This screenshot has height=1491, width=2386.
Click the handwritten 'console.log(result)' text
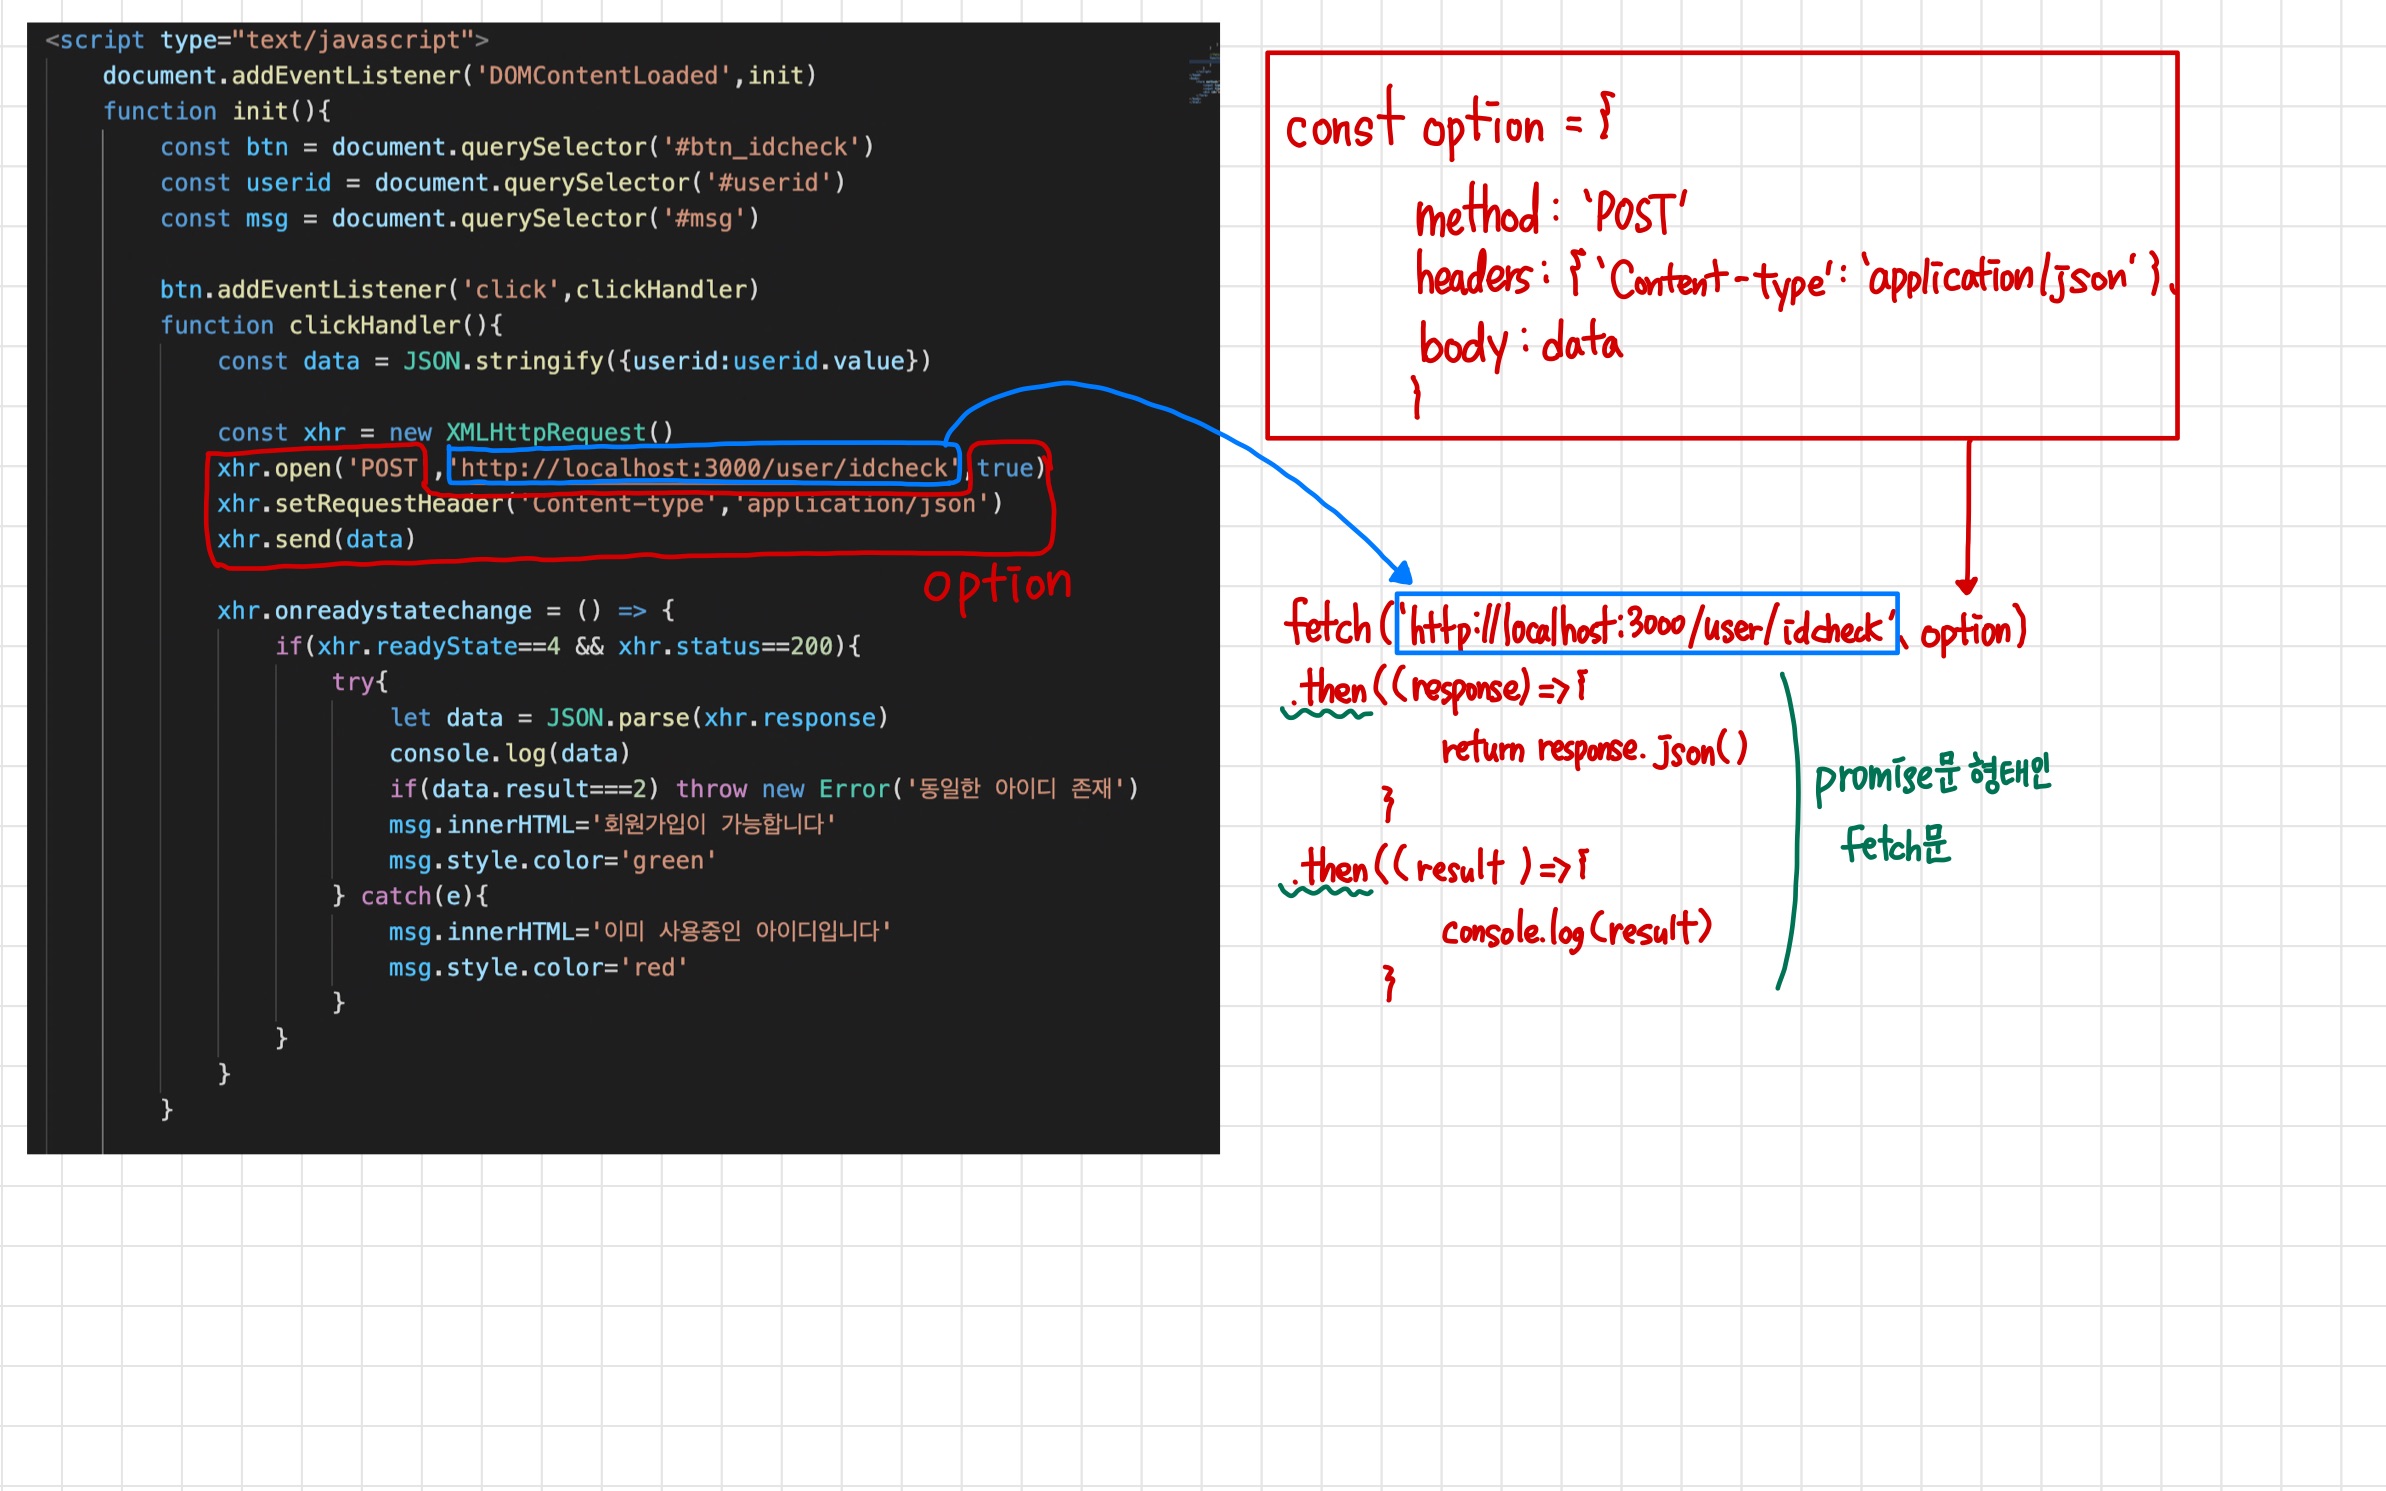pos(1576,930)
